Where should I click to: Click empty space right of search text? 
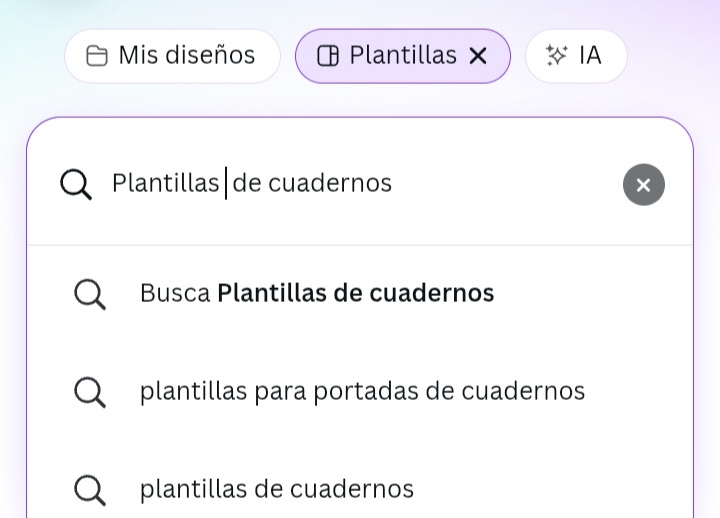pos(503,183)
